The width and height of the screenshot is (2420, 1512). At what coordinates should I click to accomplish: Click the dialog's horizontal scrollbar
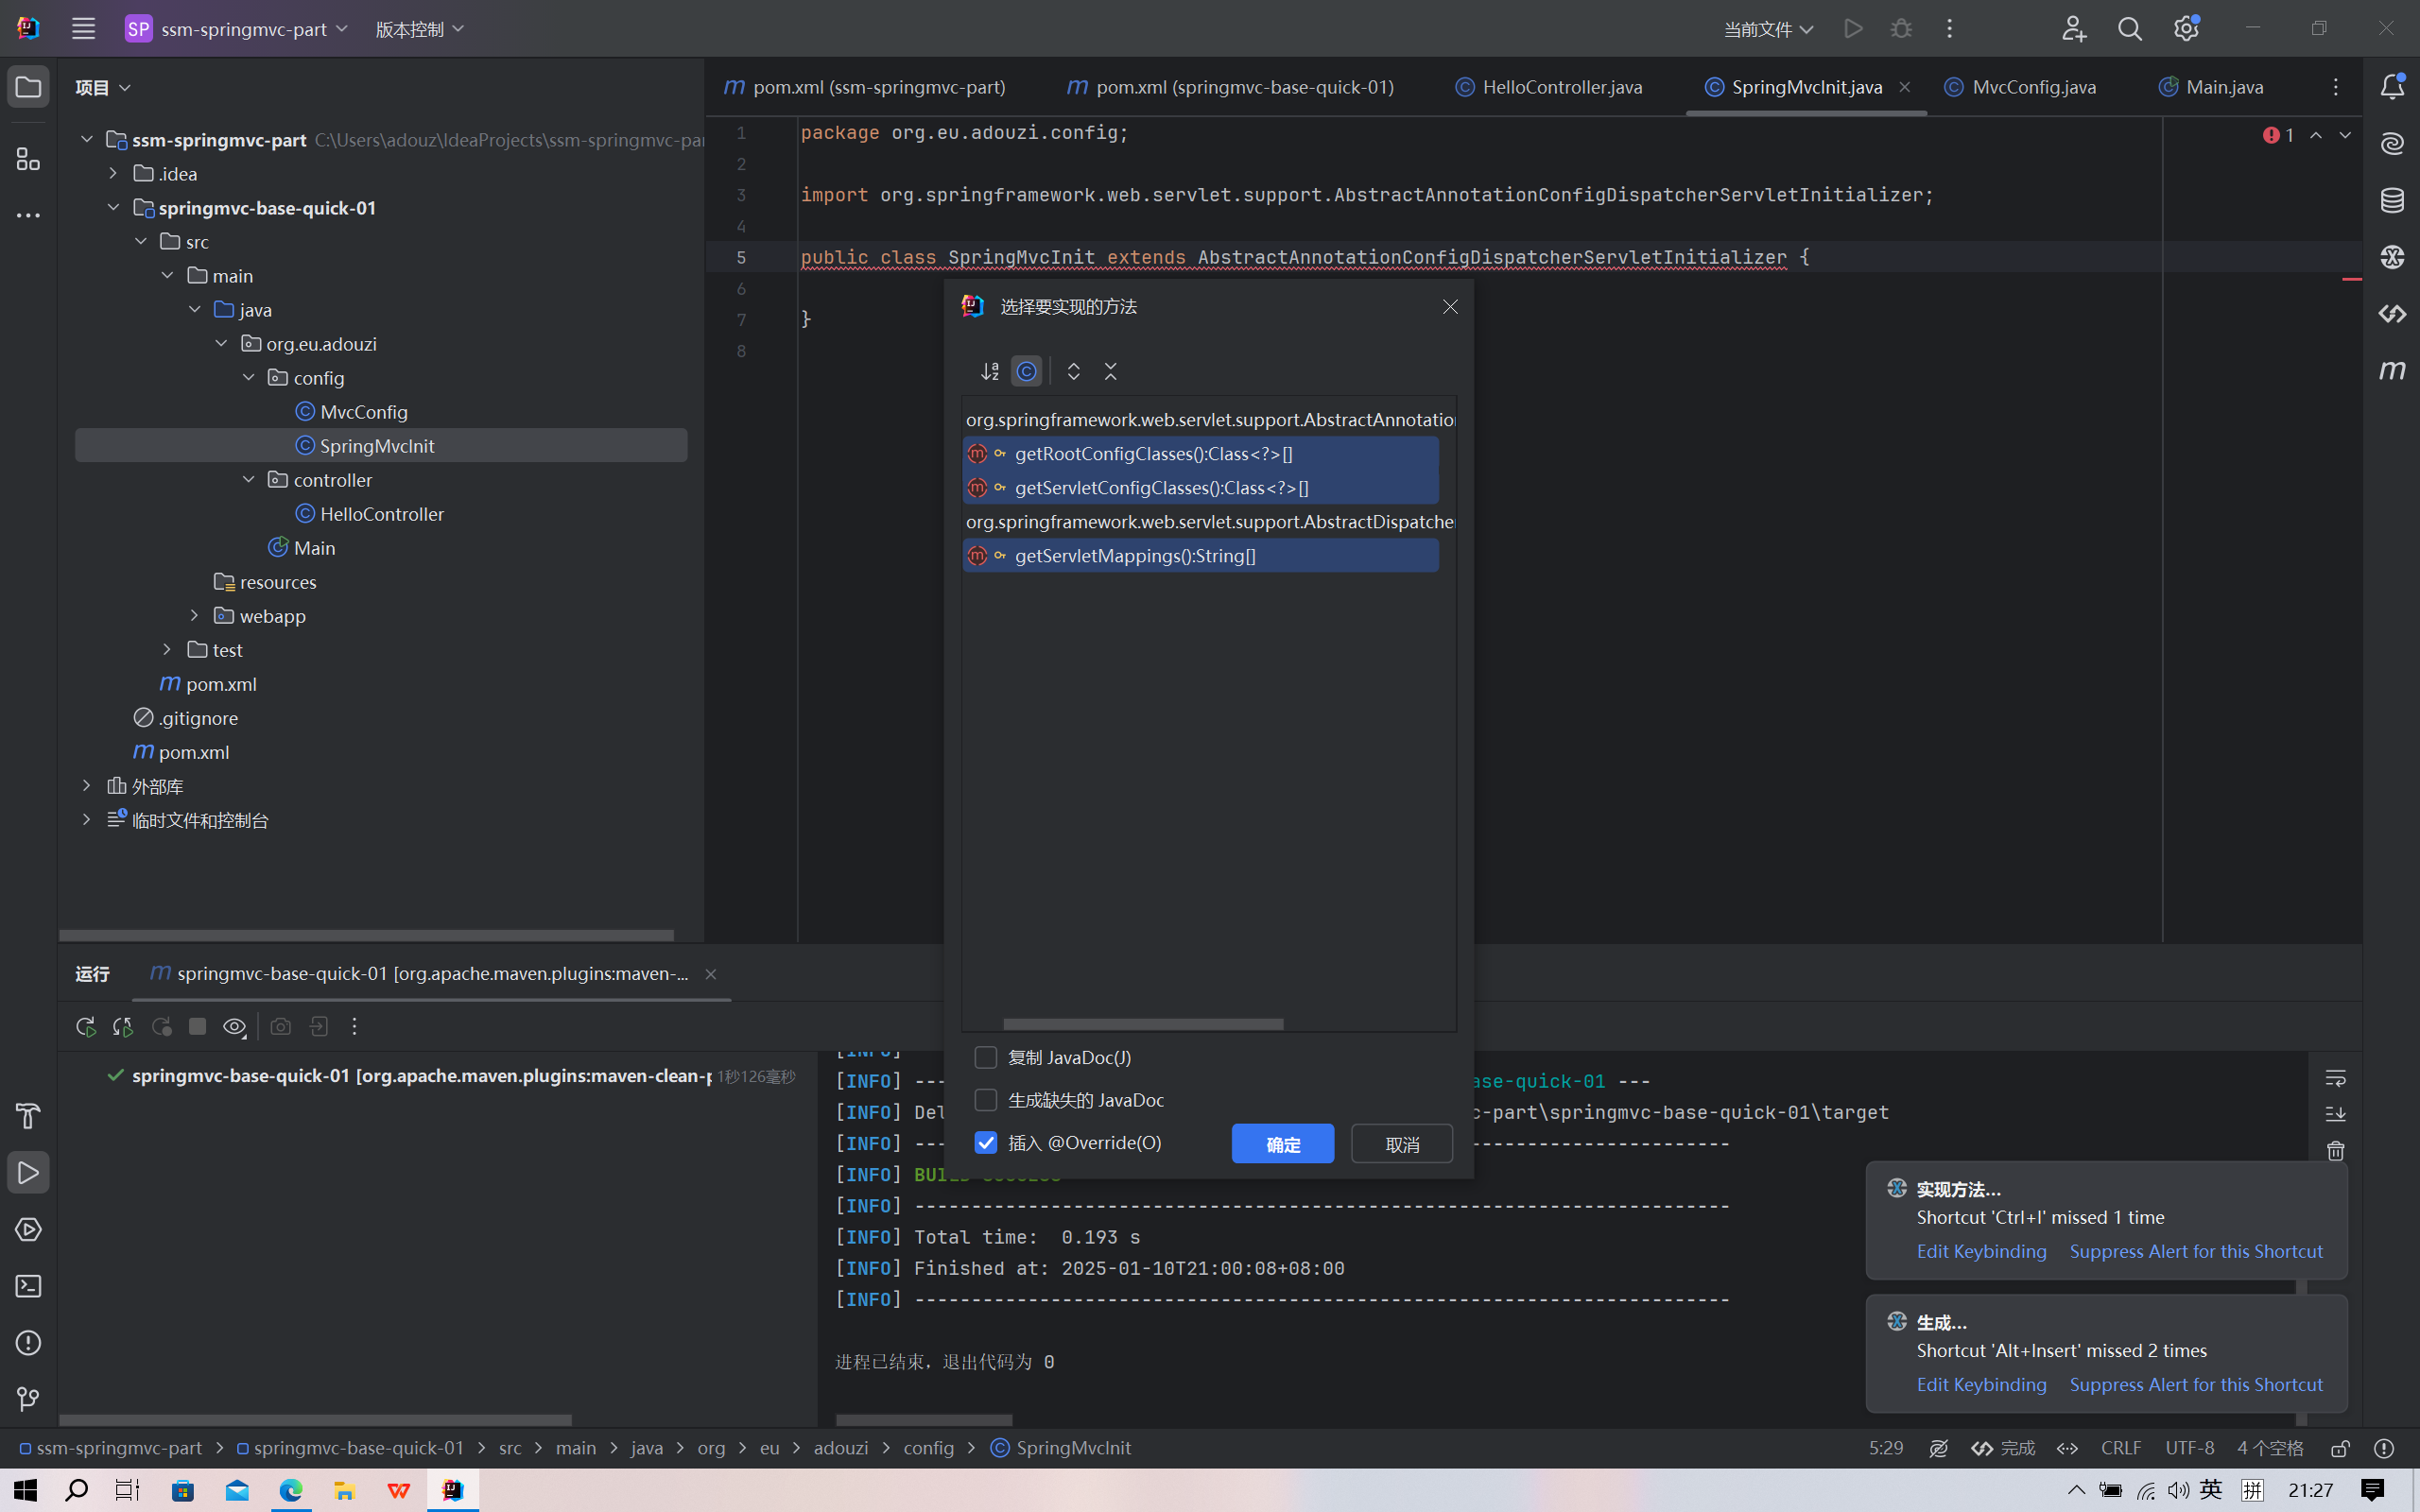[x=1142, y=1024]
